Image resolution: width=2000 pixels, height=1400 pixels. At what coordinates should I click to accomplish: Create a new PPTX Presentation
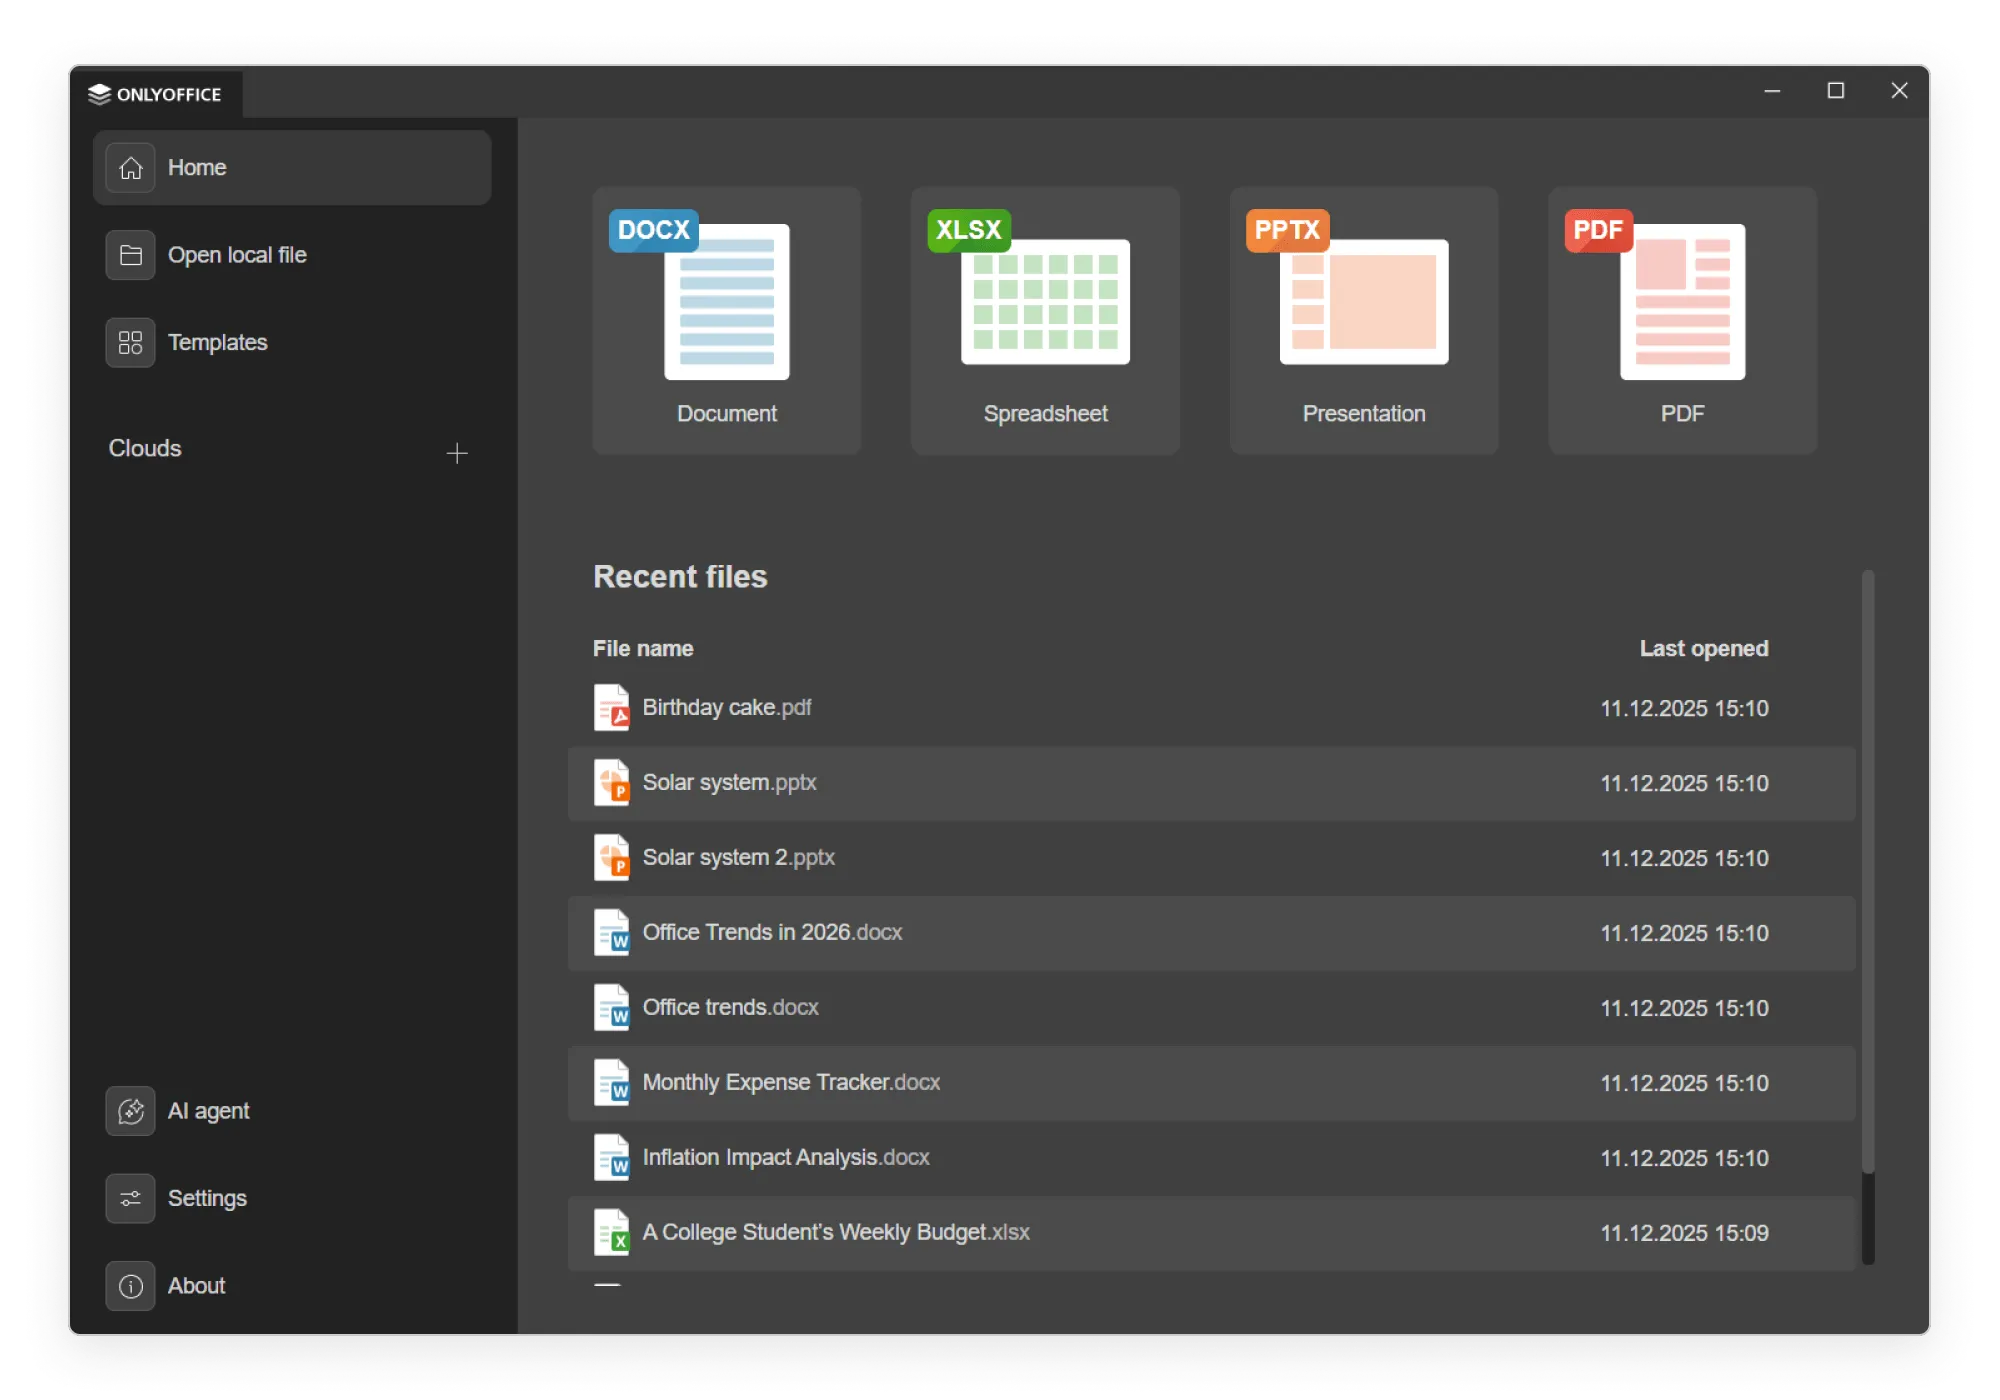coord(1364,320)
